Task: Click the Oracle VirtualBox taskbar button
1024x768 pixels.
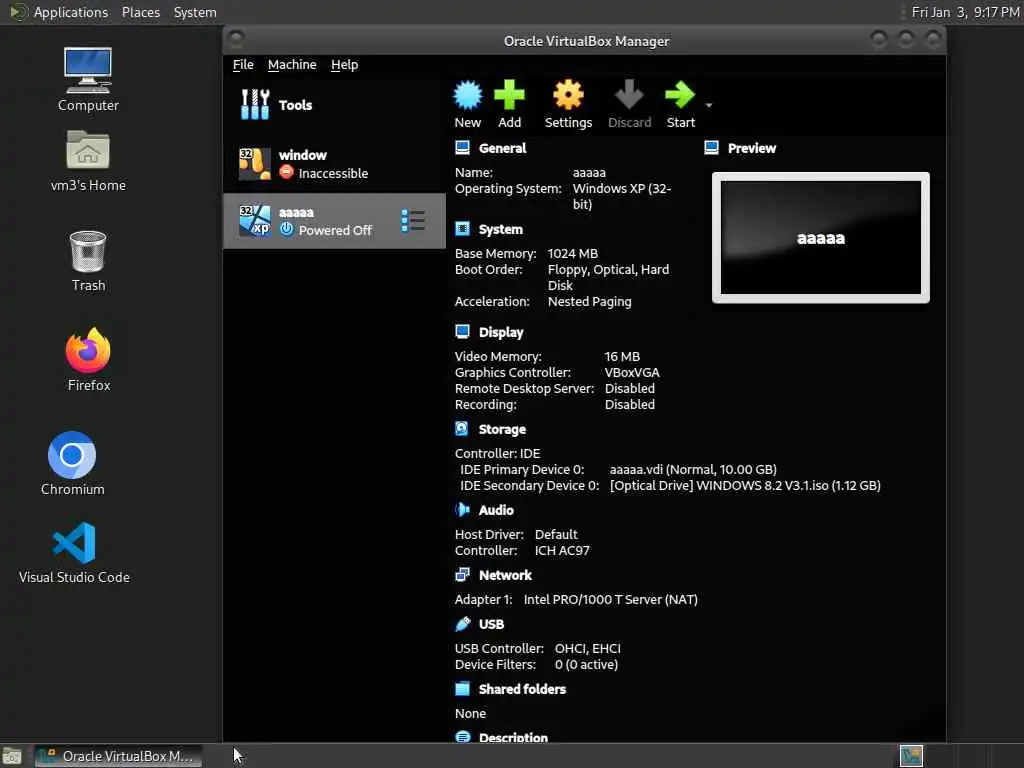Action: click(118, 756)
